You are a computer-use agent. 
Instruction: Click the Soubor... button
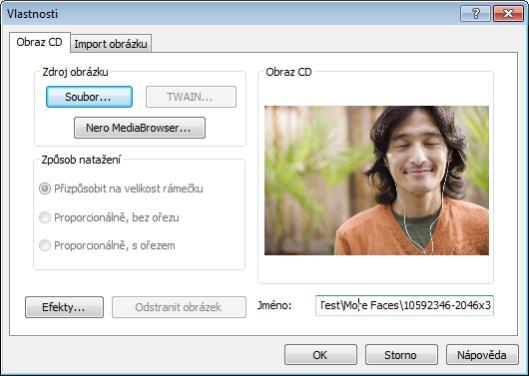tap(89, 97)
